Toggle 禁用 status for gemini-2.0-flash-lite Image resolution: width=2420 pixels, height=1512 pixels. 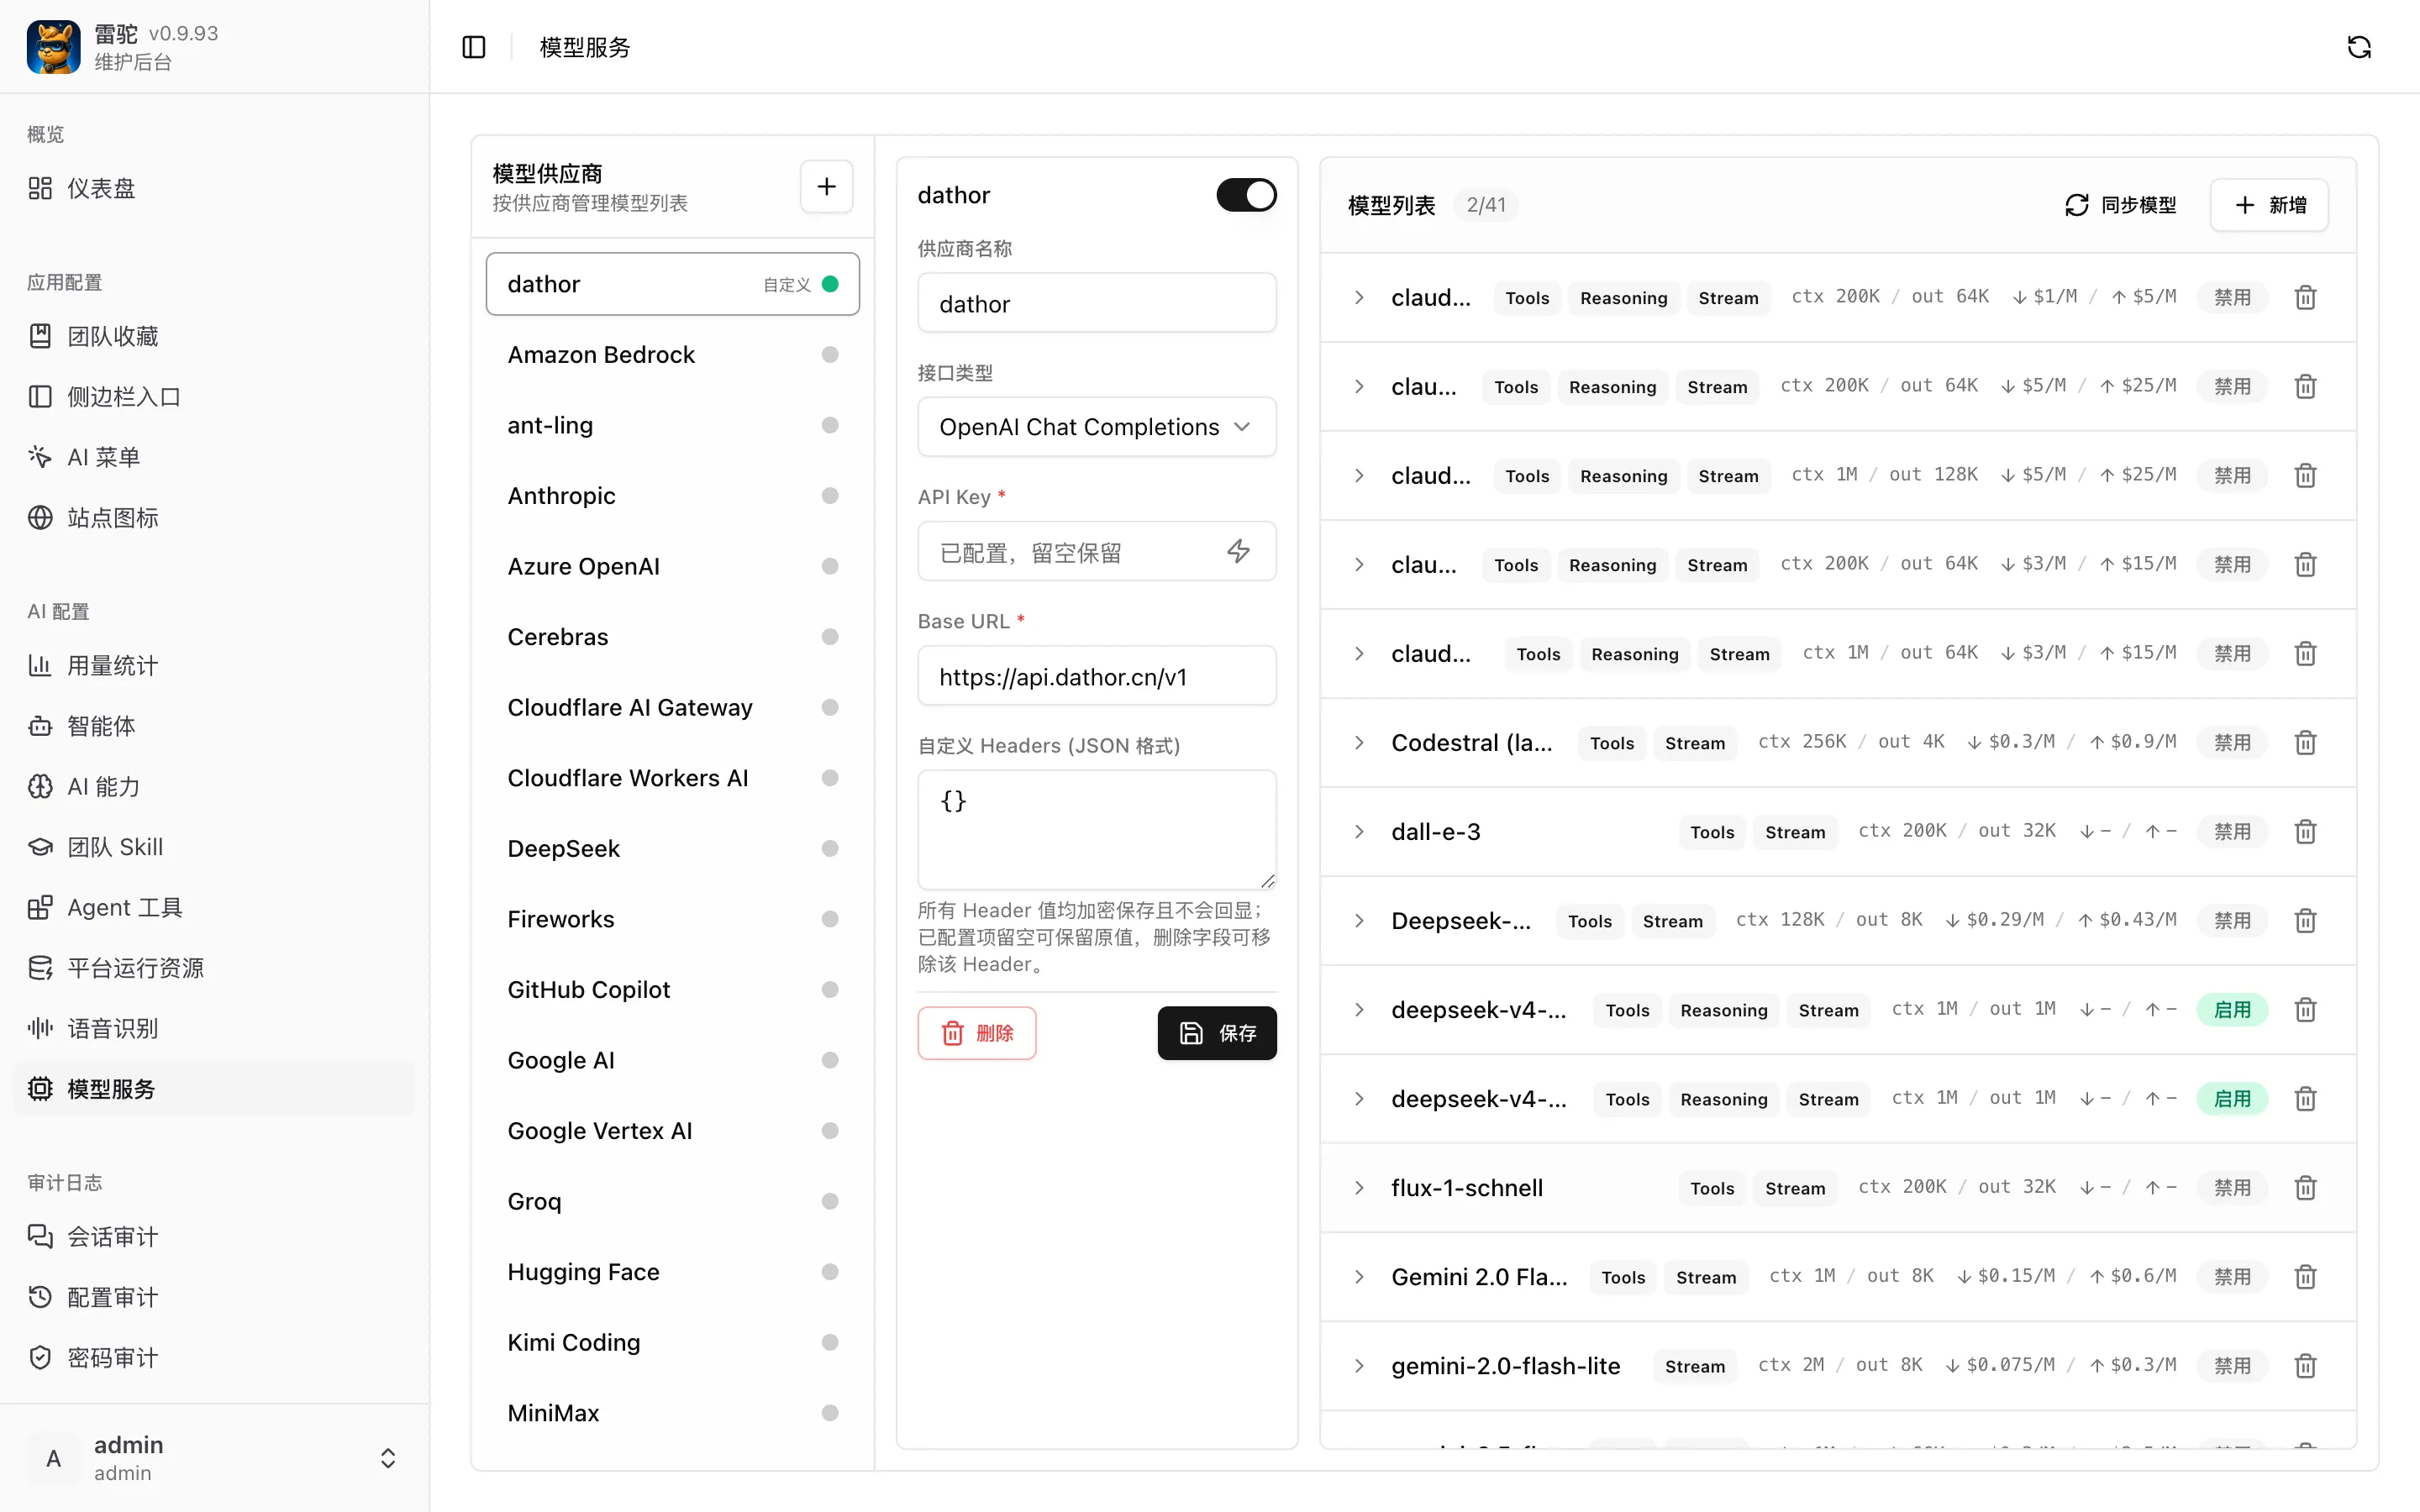point(2232,1366)
